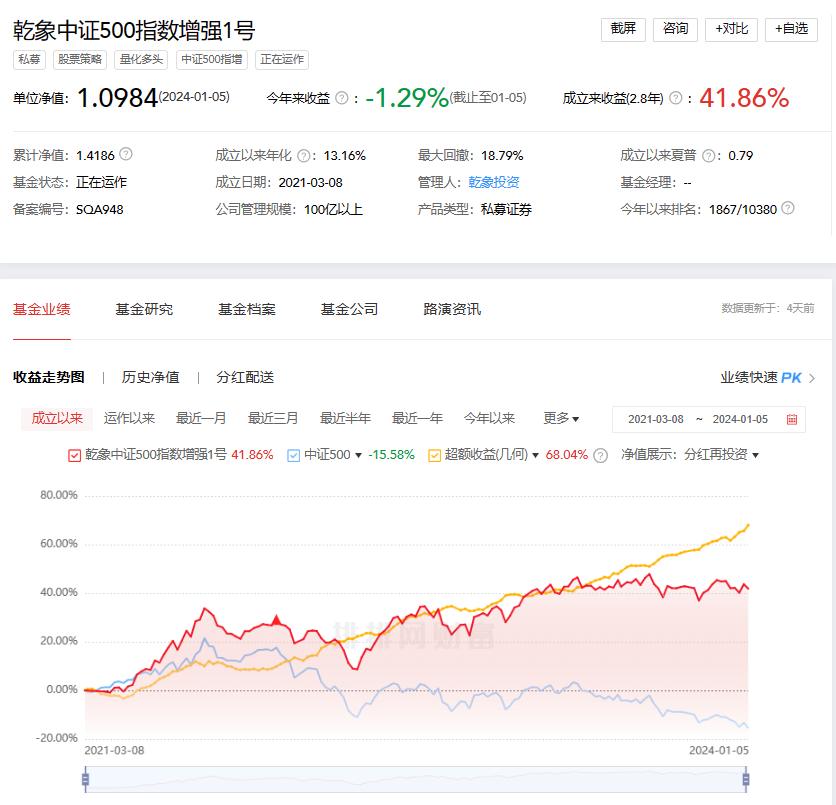The width and height of the screenshot is (836, 805).
Task: Select 最近半年 time range
Action: tap(345, 418)
